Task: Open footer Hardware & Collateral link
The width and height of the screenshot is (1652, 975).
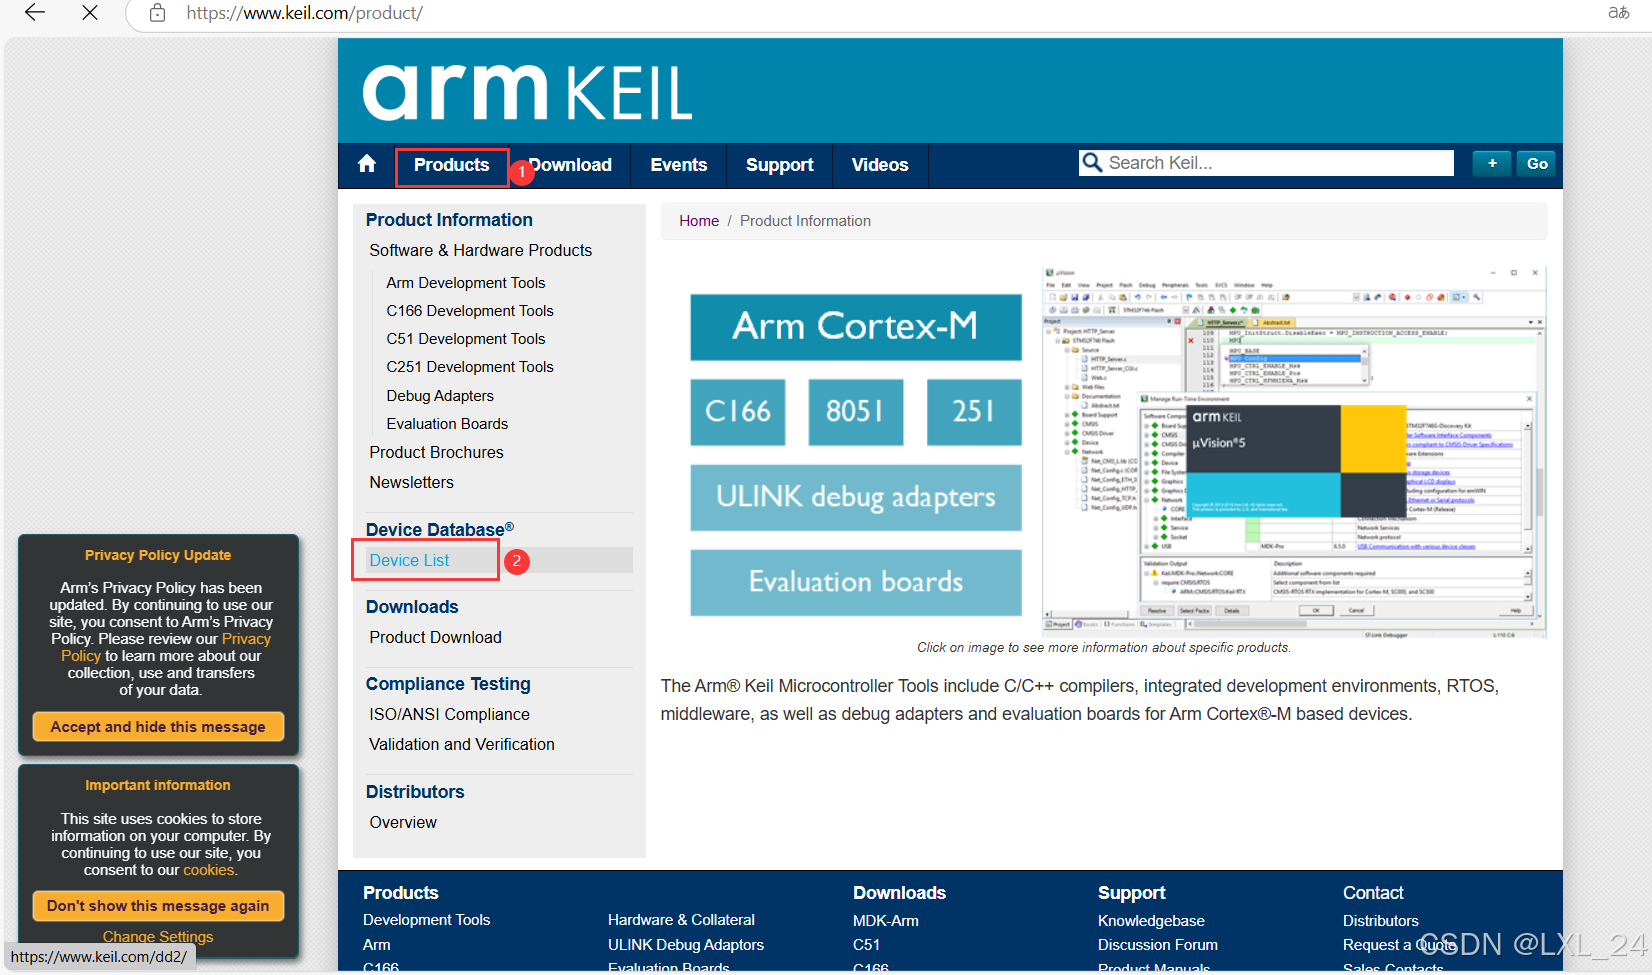Action: pyautogui.click(x=681, y=920)
